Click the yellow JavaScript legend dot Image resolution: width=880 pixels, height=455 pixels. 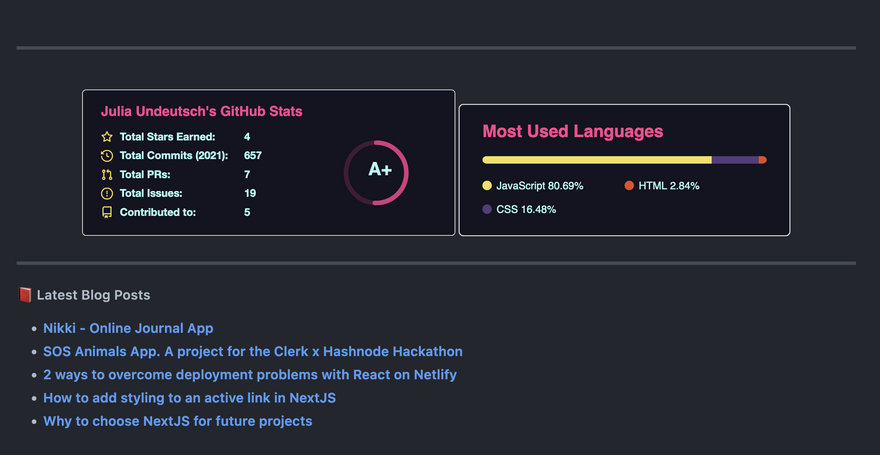tap(487, 186)
